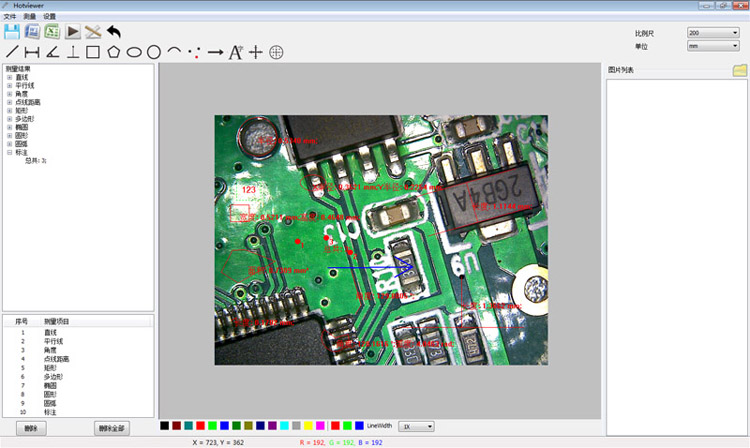The image size is (750, 448).
Task: Pick the cyan color swatch
Action: tap(284, 426)
